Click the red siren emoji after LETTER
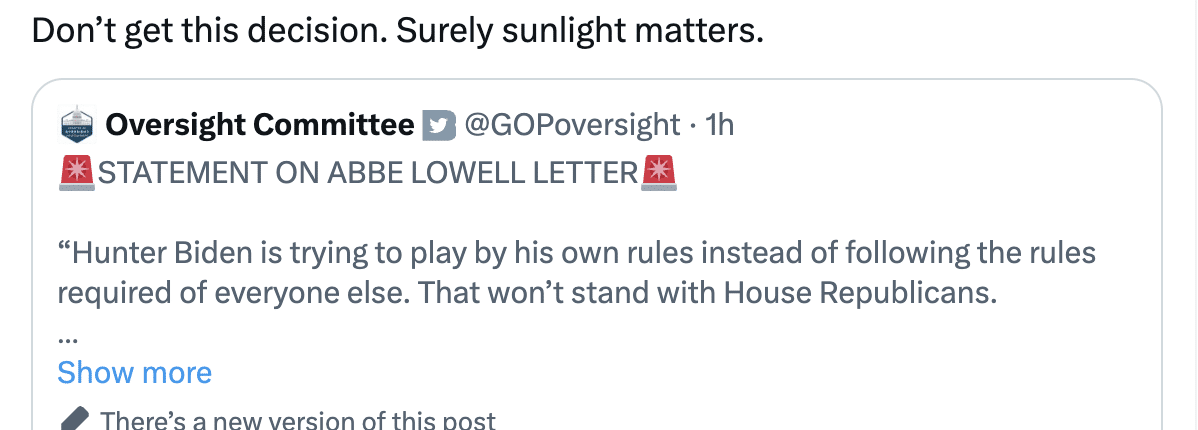The height and width of the screenshot is (430, 1198). coord(658,173)
